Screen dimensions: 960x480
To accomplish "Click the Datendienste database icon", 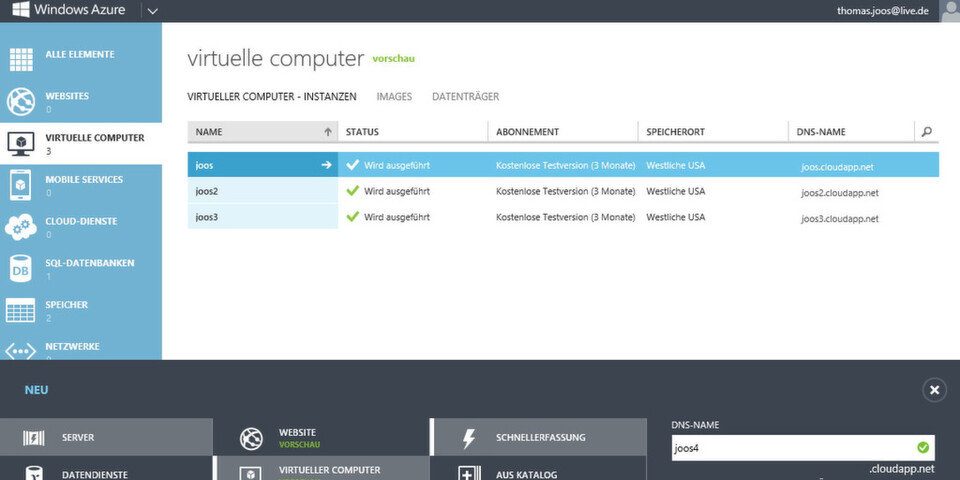I will click(x=34, y=473).
